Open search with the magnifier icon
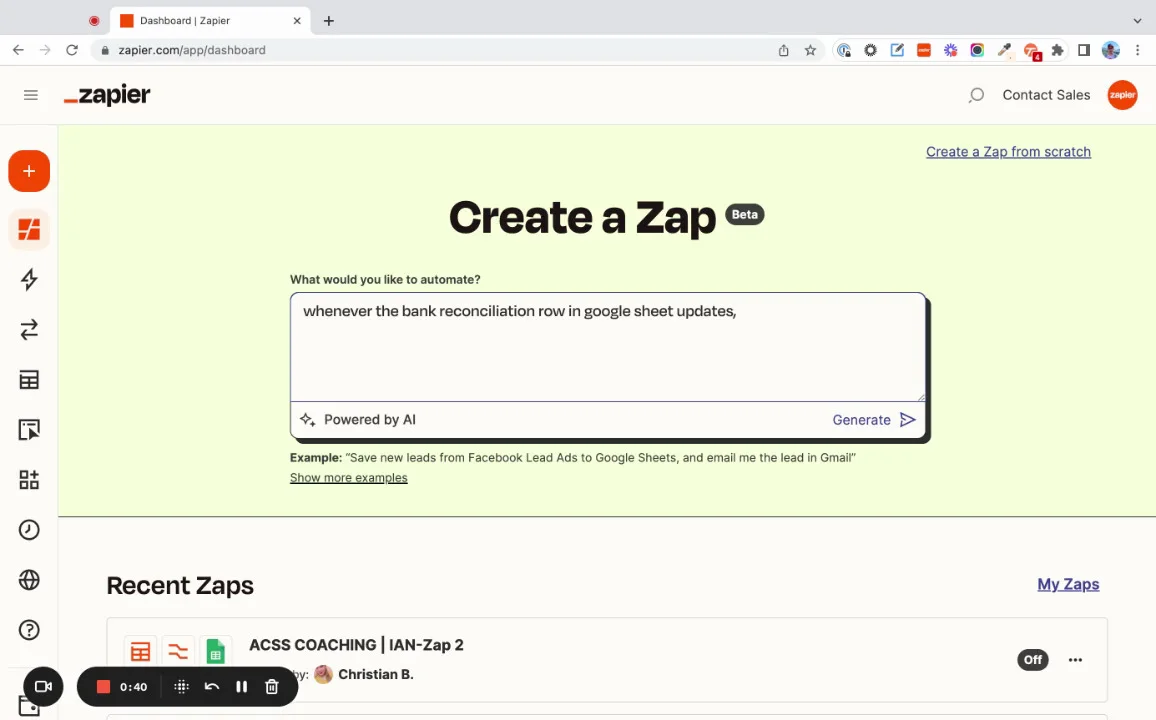The height and width of the screenshot is (720, 1156). [975, 94]
